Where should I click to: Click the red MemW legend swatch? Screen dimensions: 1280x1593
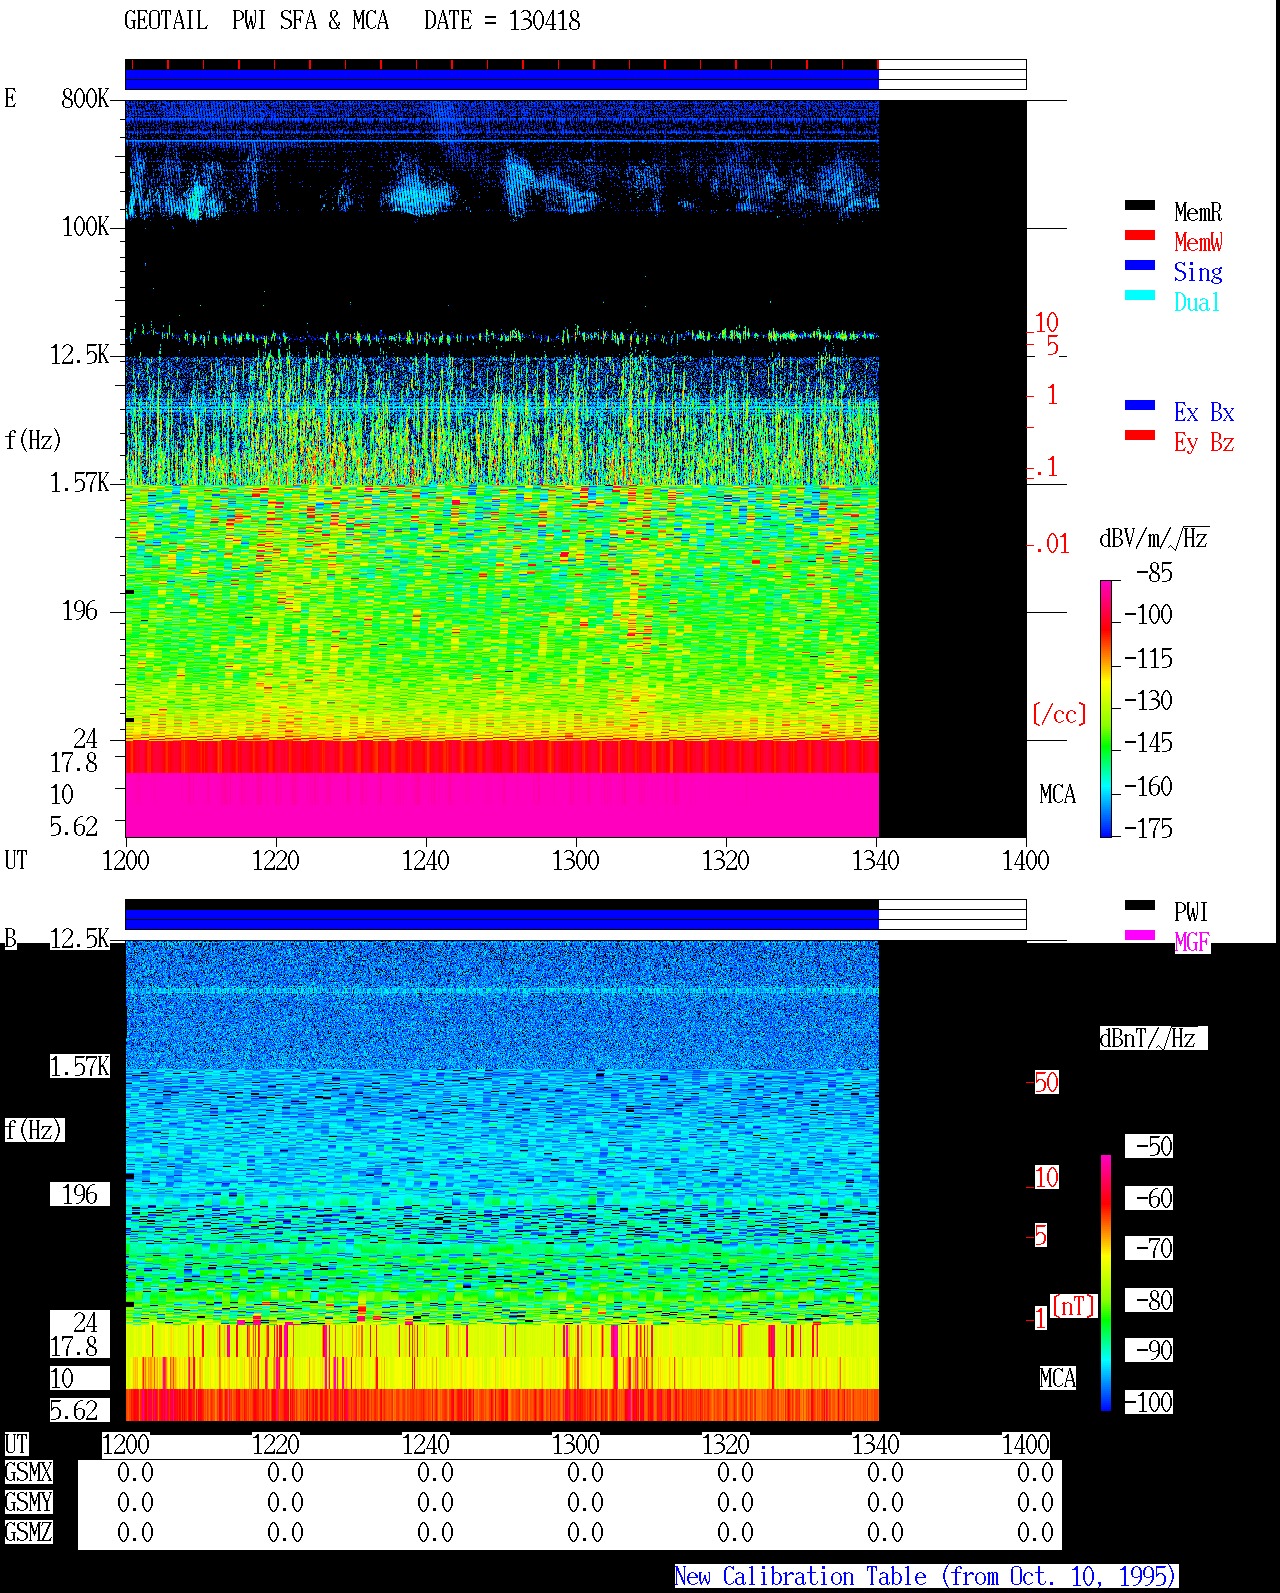(1140, 235)
